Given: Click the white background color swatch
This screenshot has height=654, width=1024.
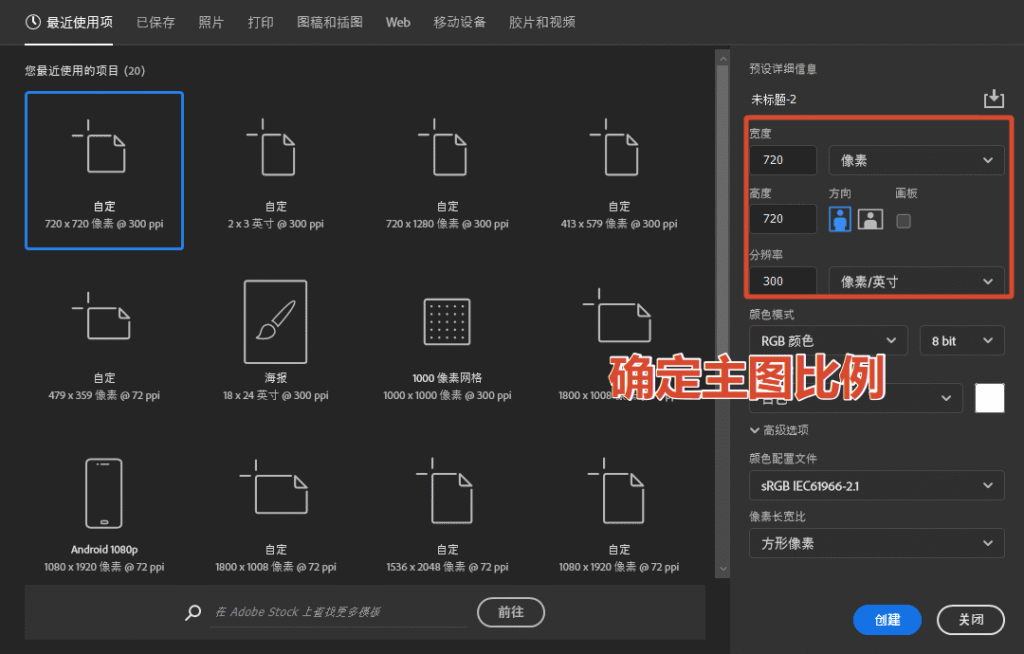Looking at the screenshot, I should tap(989, 398).
